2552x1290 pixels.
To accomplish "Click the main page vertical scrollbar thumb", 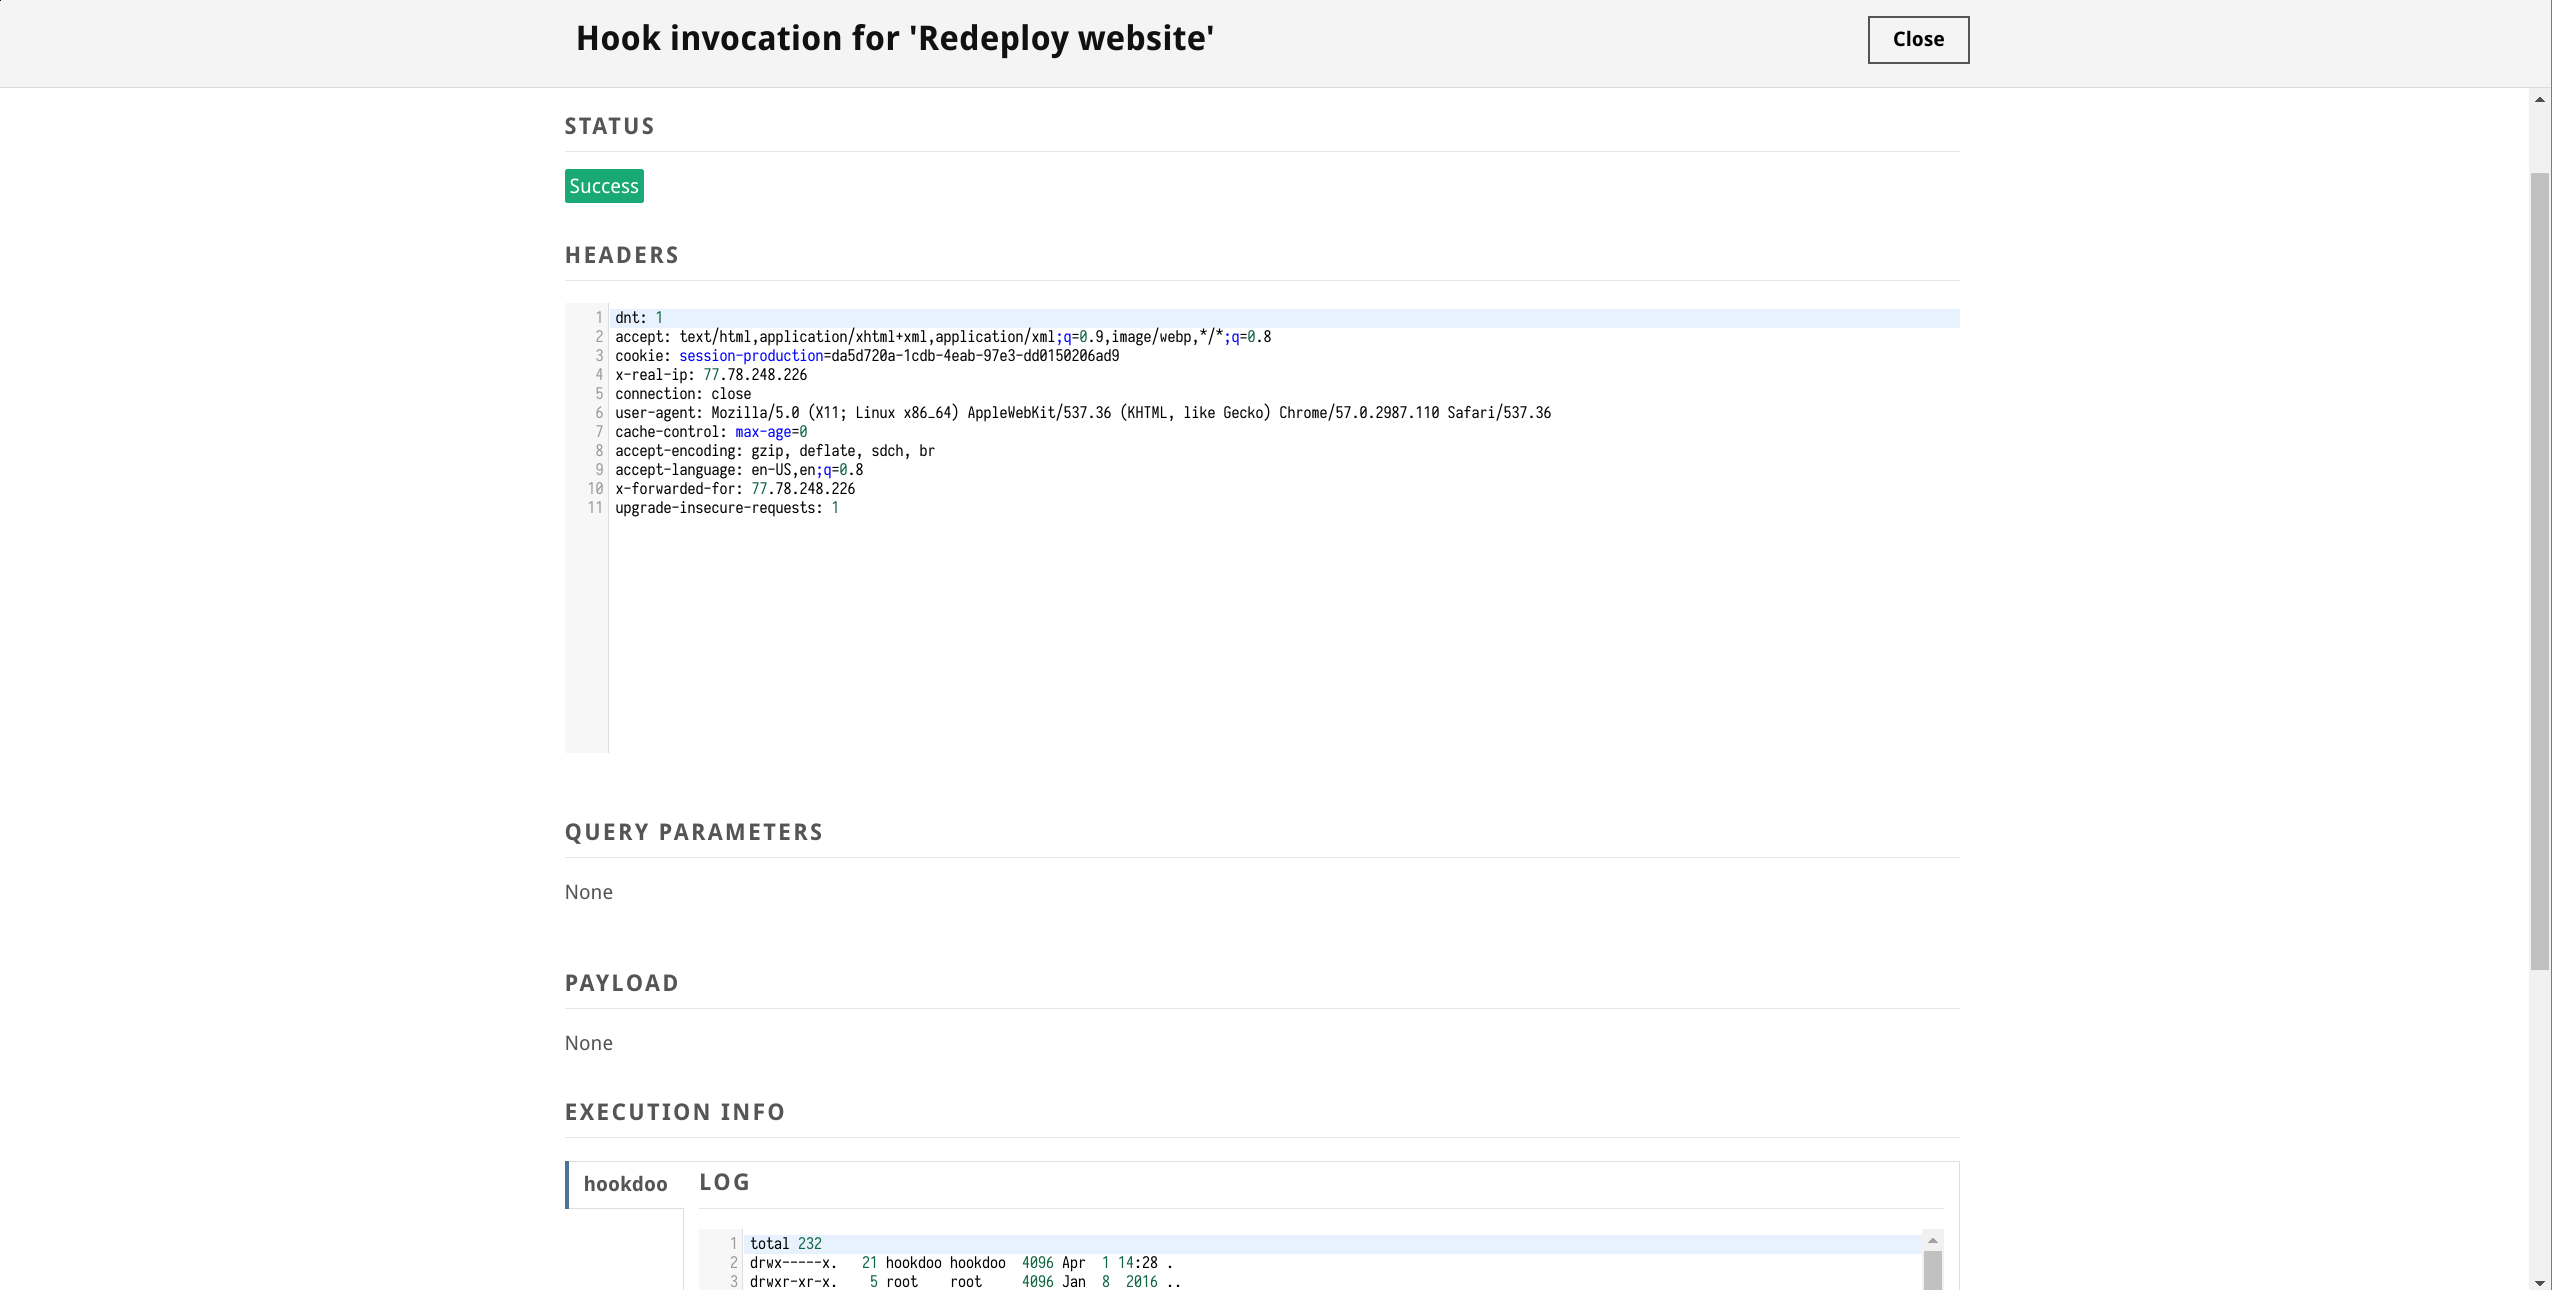I will point(2540,570).
